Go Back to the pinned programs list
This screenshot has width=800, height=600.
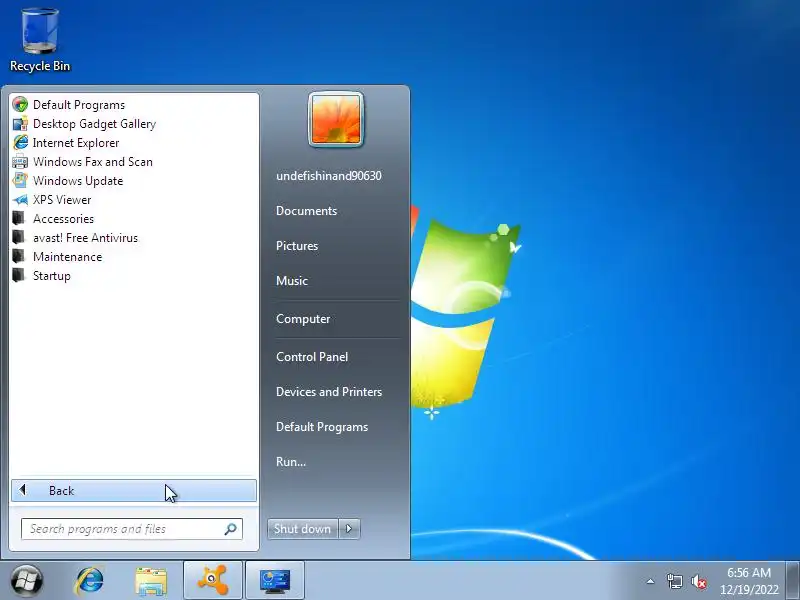pyautogui.click(x=134, y=491)
